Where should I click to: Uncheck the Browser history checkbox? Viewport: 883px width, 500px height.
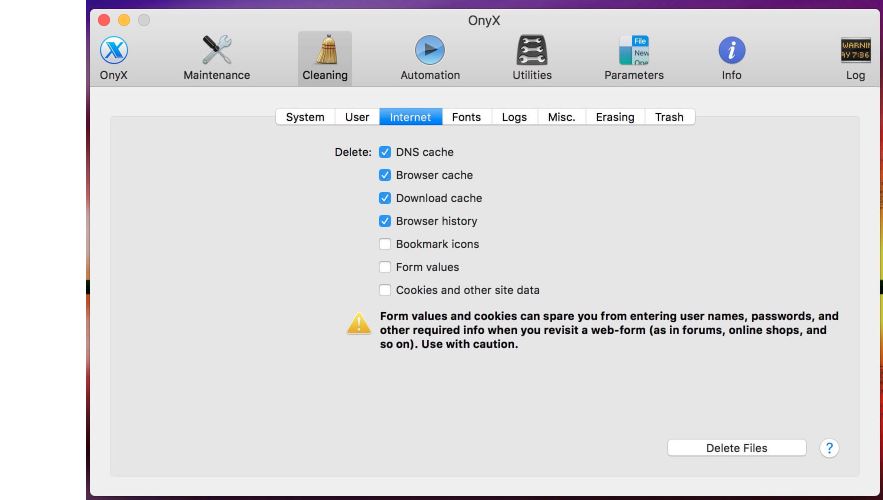tap(385, 221)
